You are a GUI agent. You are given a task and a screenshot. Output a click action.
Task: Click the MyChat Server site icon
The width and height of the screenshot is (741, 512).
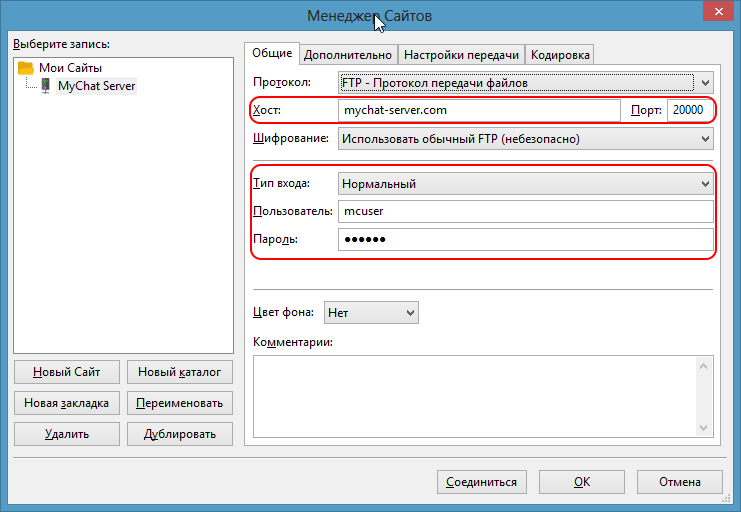(x=45, y=86)
